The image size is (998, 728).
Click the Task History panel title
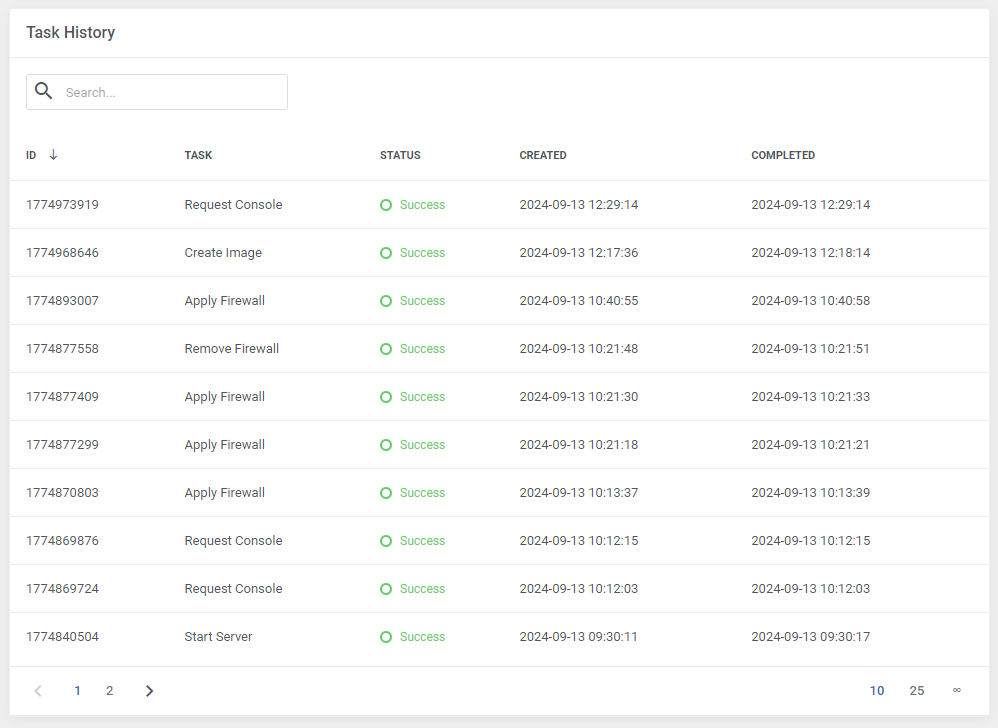[71, 32]
